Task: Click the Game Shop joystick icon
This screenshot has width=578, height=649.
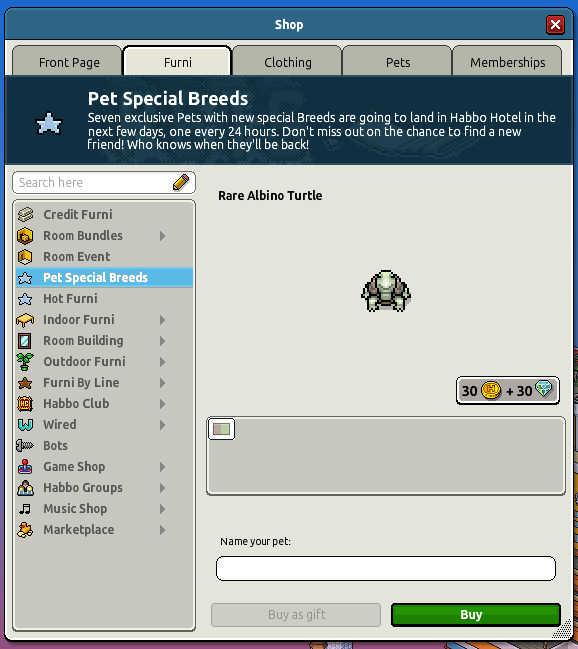Action: (x=25, y=466)
